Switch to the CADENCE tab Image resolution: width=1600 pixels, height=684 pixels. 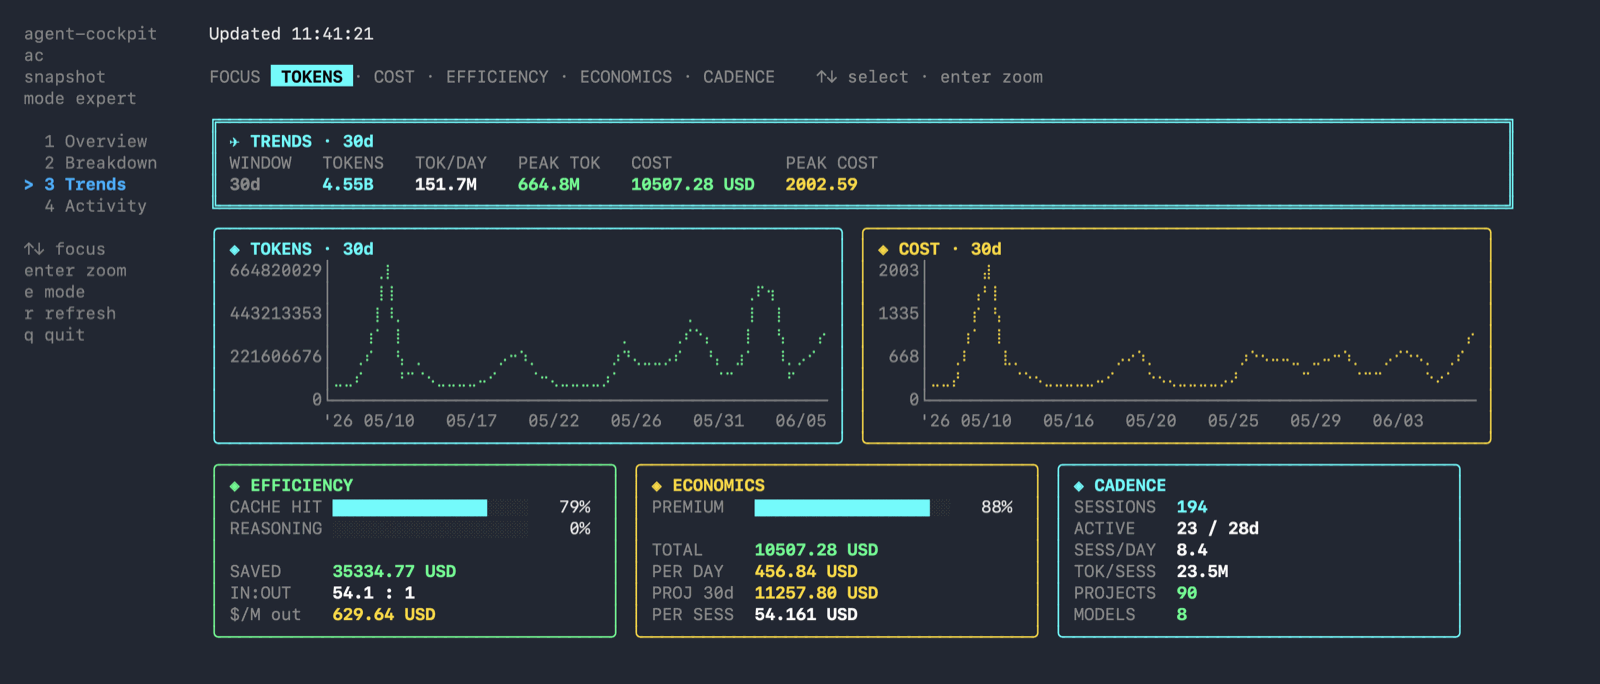[x=739, y=77]
